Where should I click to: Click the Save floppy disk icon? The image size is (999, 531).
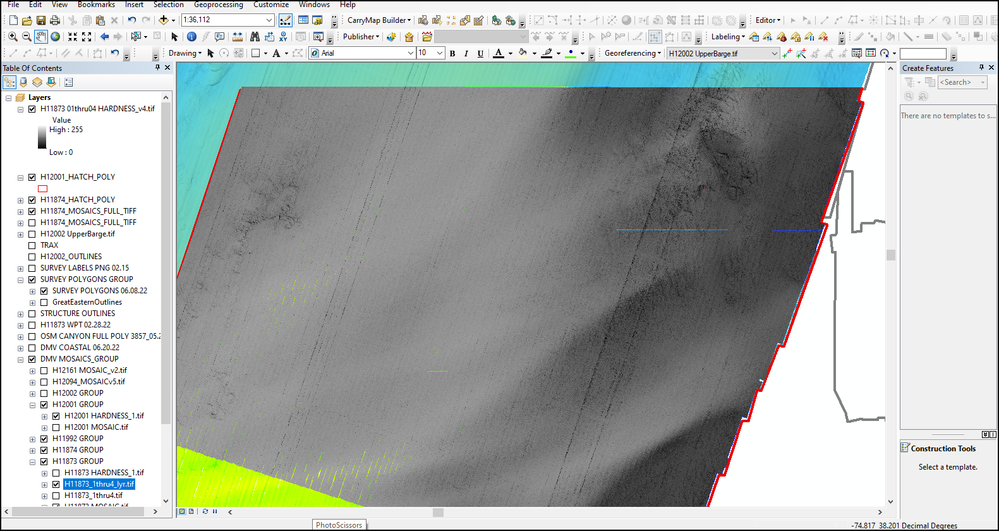click(41, 20)
